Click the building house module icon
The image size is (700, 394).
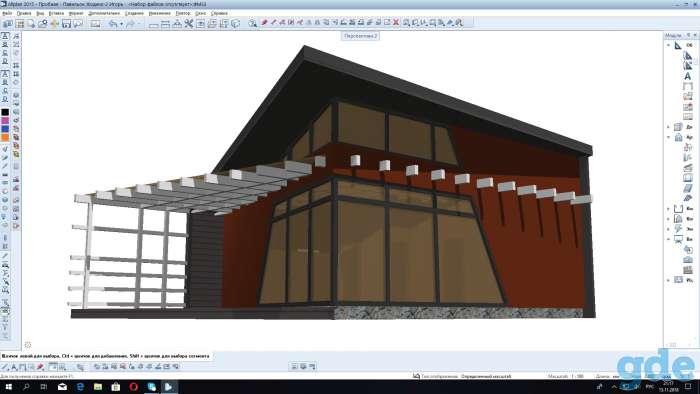[678, 137]
